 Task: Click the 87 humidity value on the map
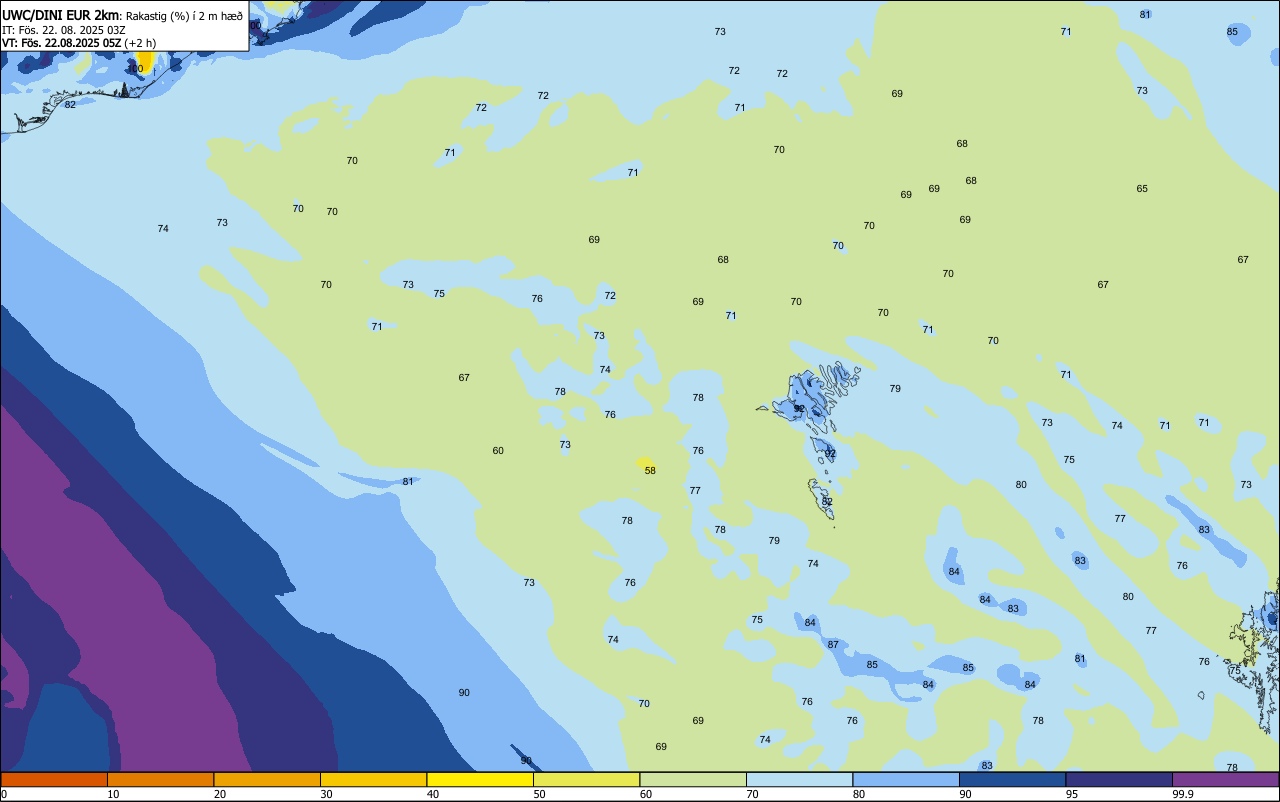coord(833,644)
